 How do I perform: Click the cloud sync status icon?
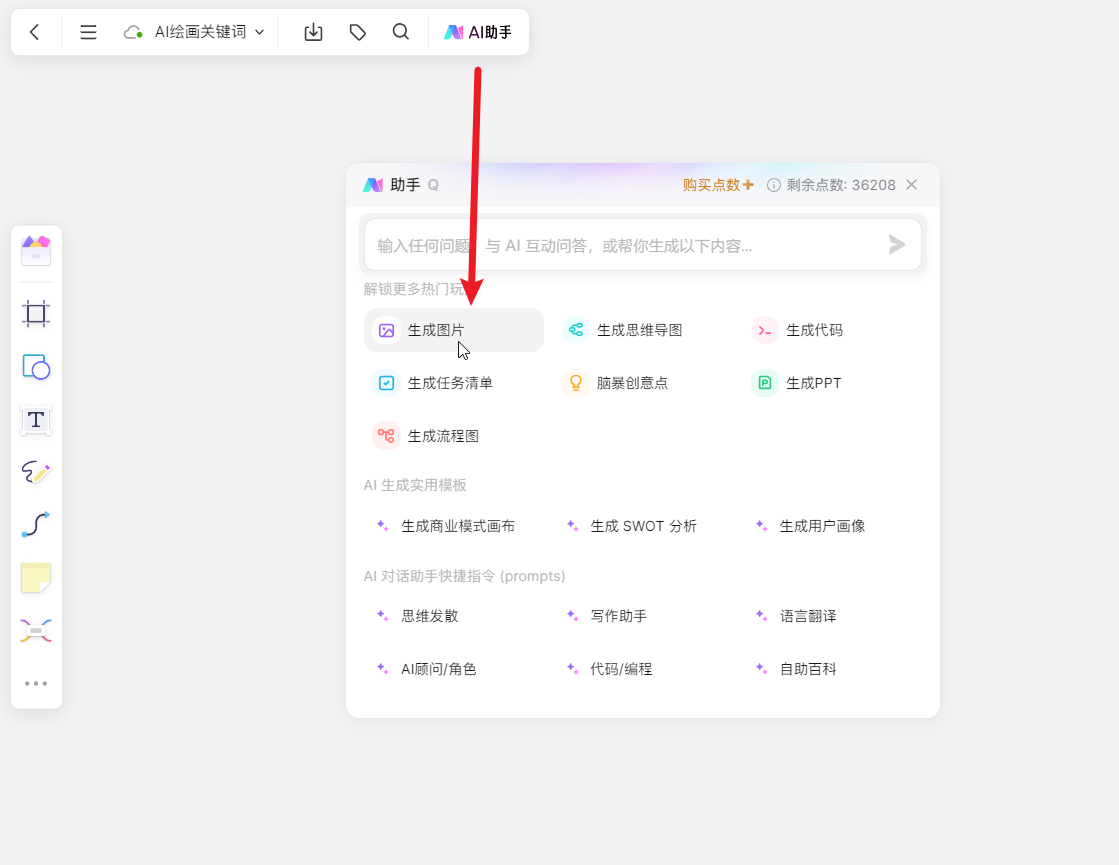tap(133, 32)
